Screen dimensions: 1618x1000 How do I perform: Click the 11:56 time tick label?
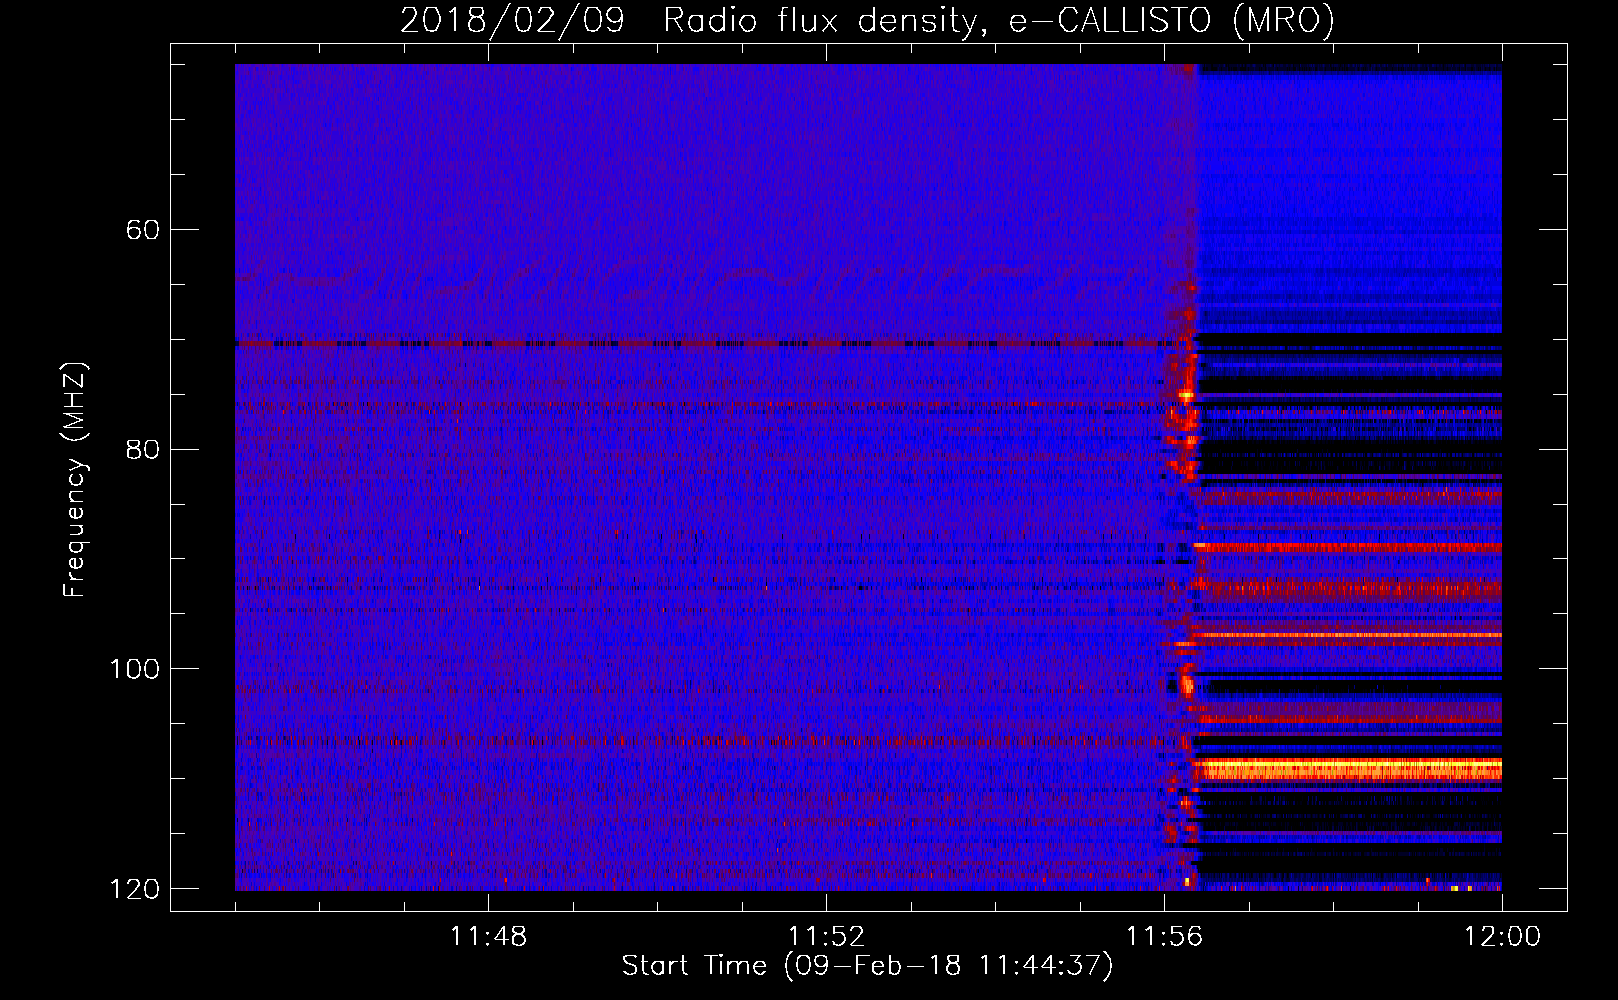[x=1164, y=937]
